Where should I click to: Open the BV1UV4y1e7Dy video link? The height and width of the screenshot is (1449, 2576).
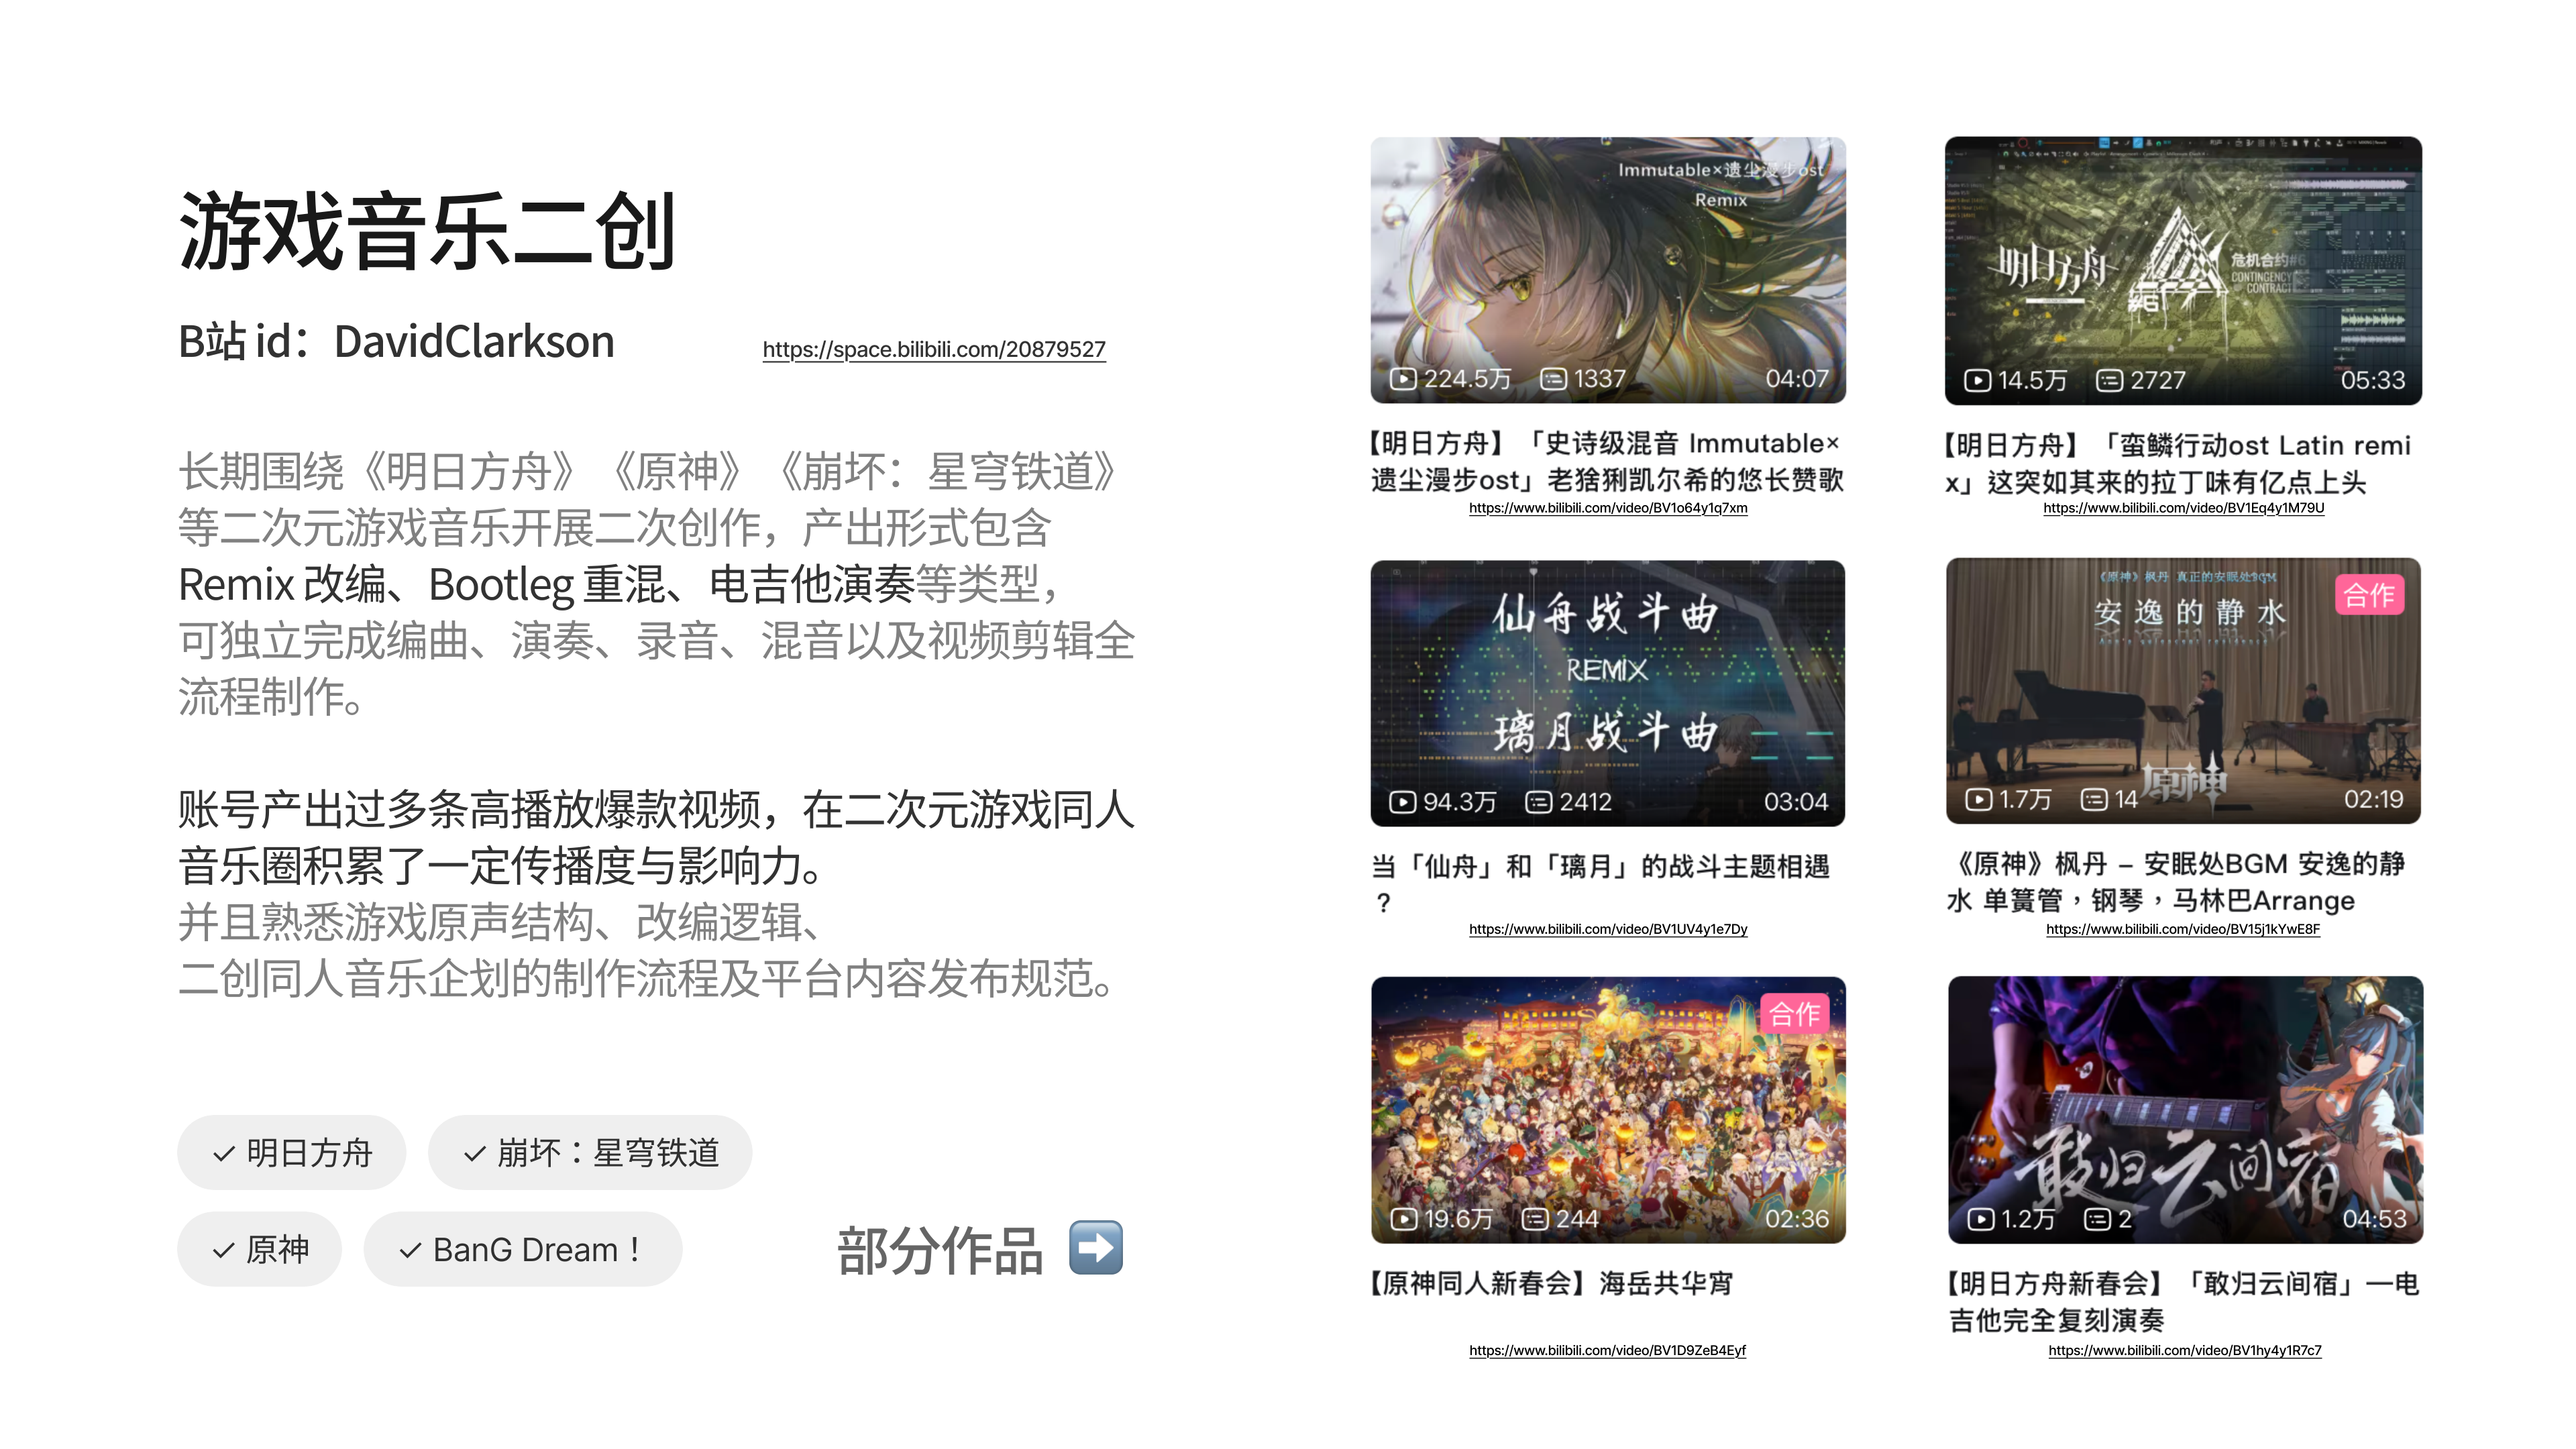(1608, 929)
